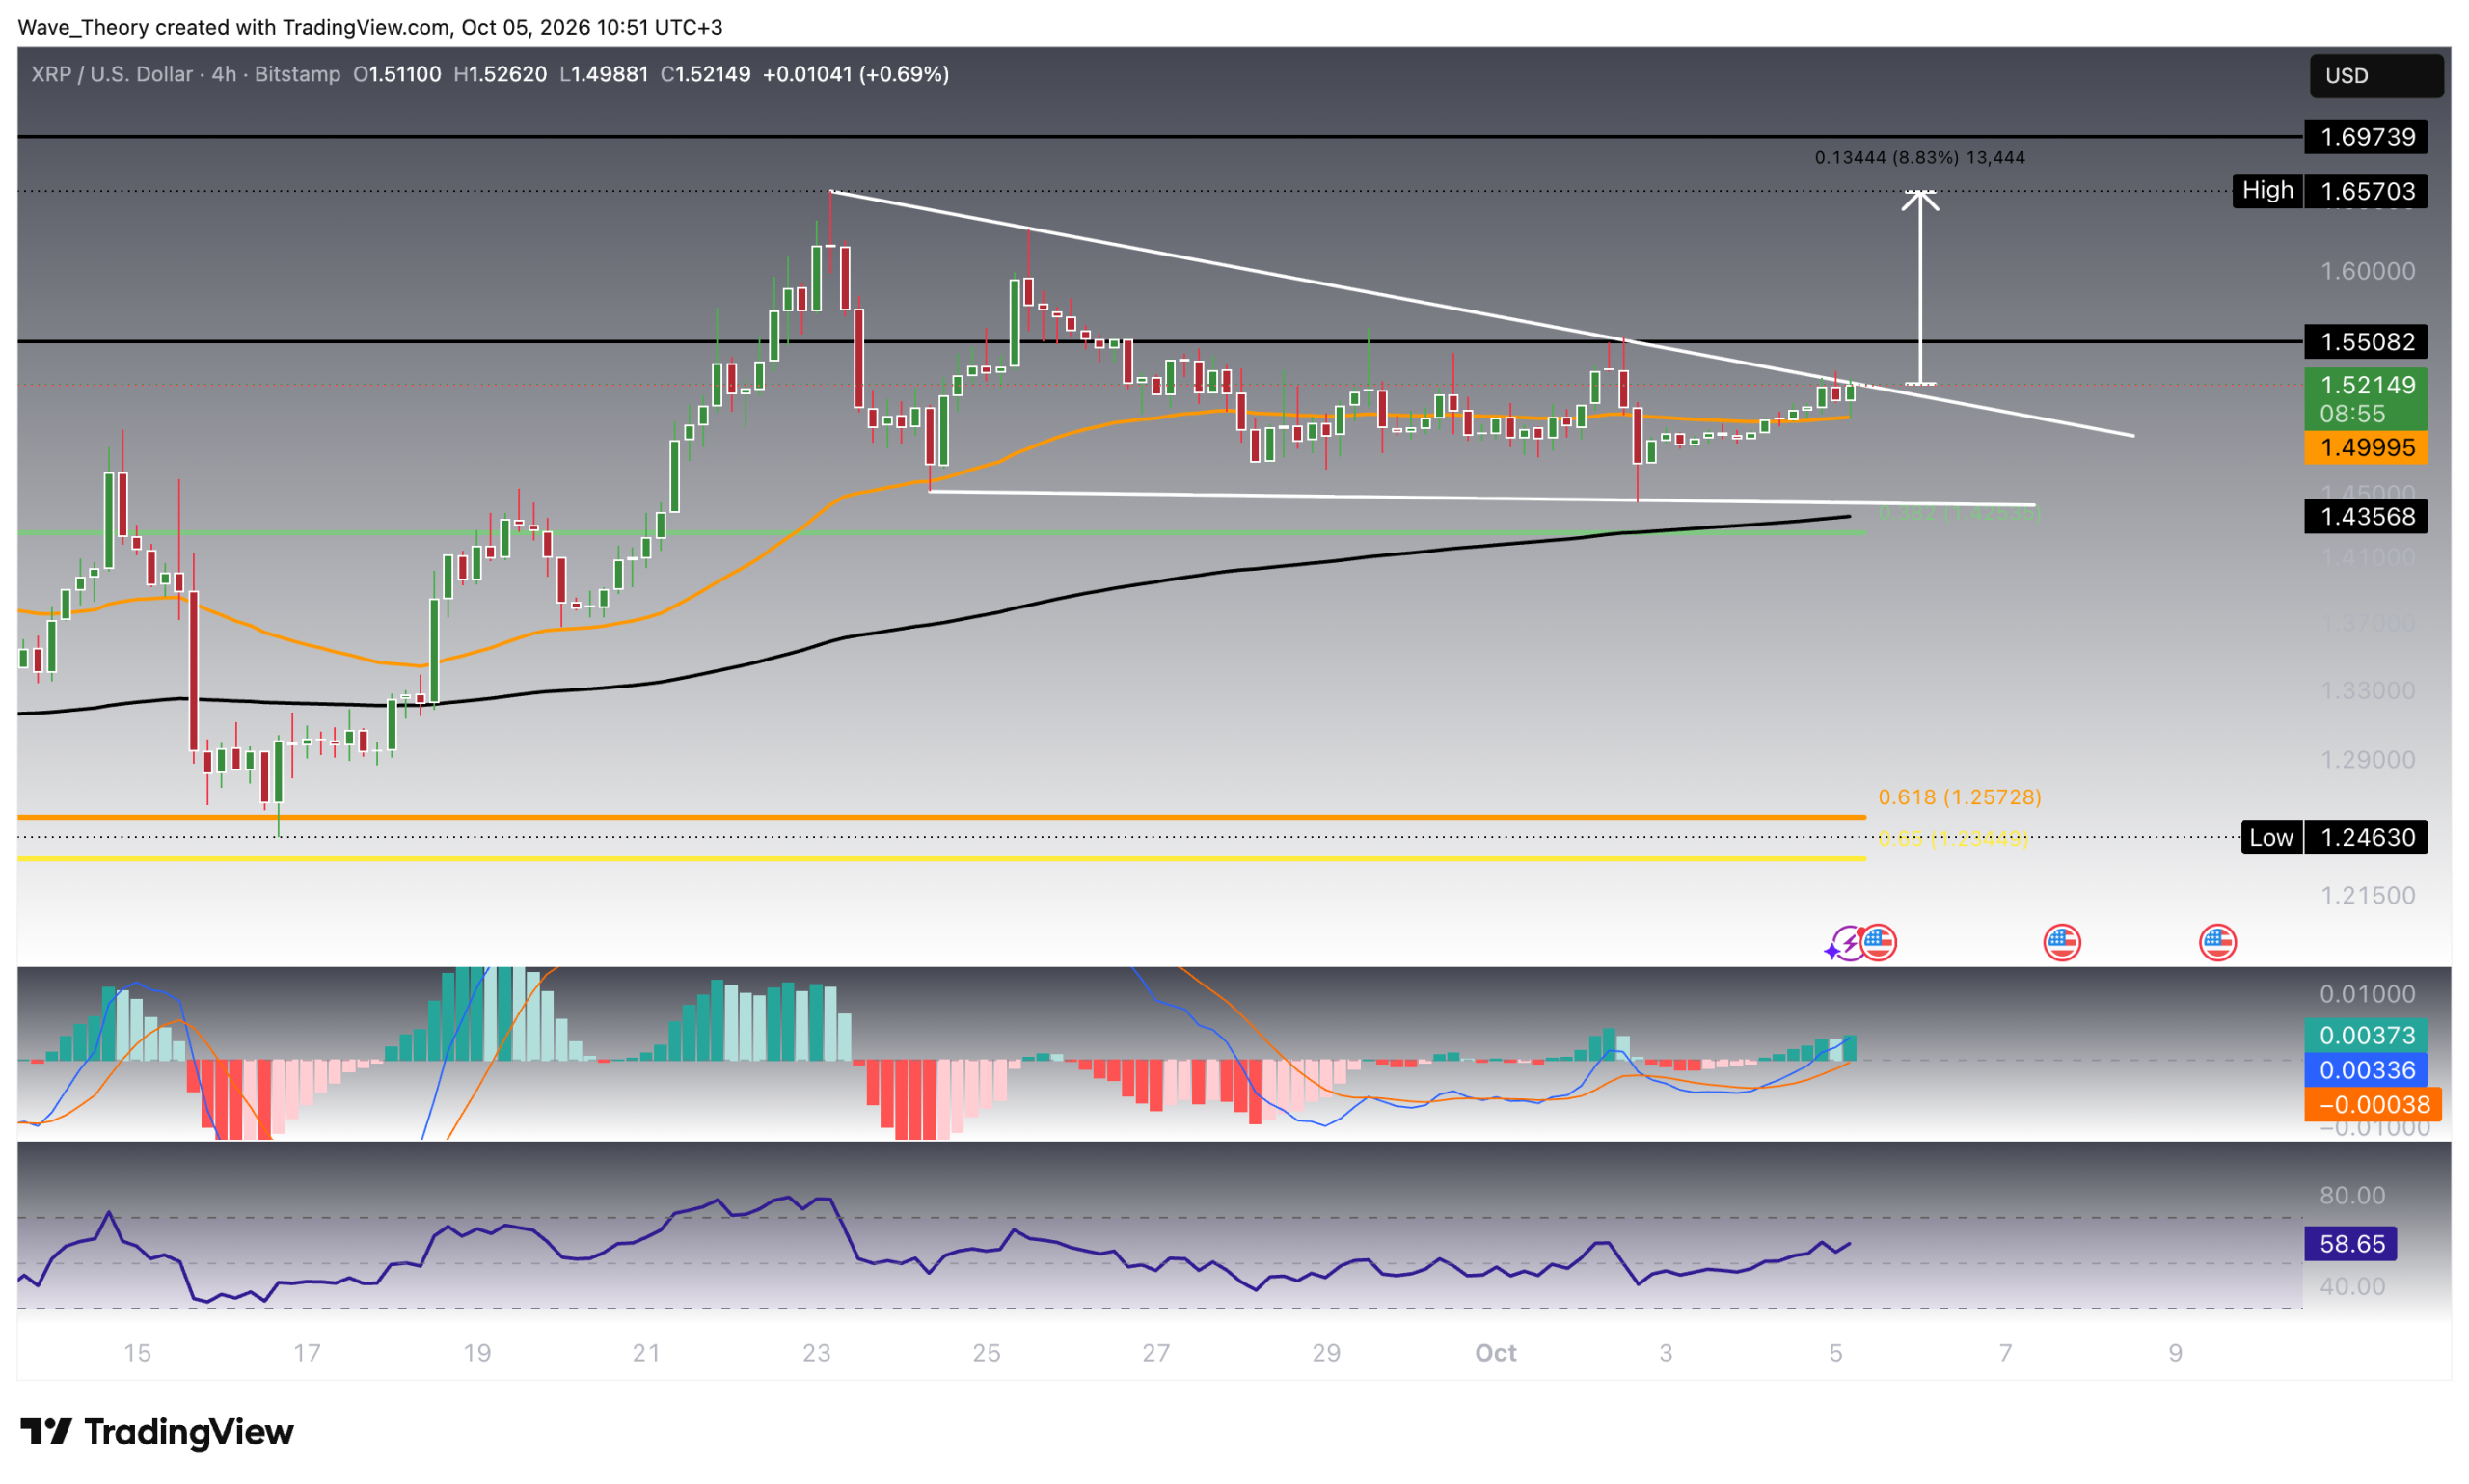Open the USD currency selector
This screenshot has width=2469, height=1484.
[x=2375, y=76]
